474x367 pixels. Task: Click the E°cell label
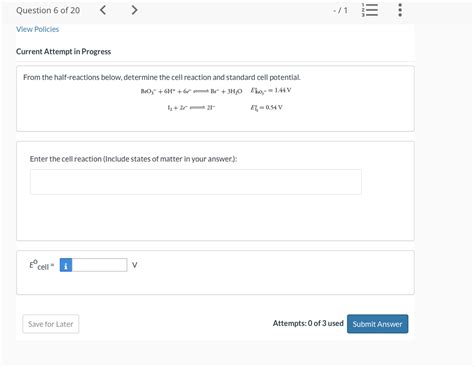click(41, 265)
